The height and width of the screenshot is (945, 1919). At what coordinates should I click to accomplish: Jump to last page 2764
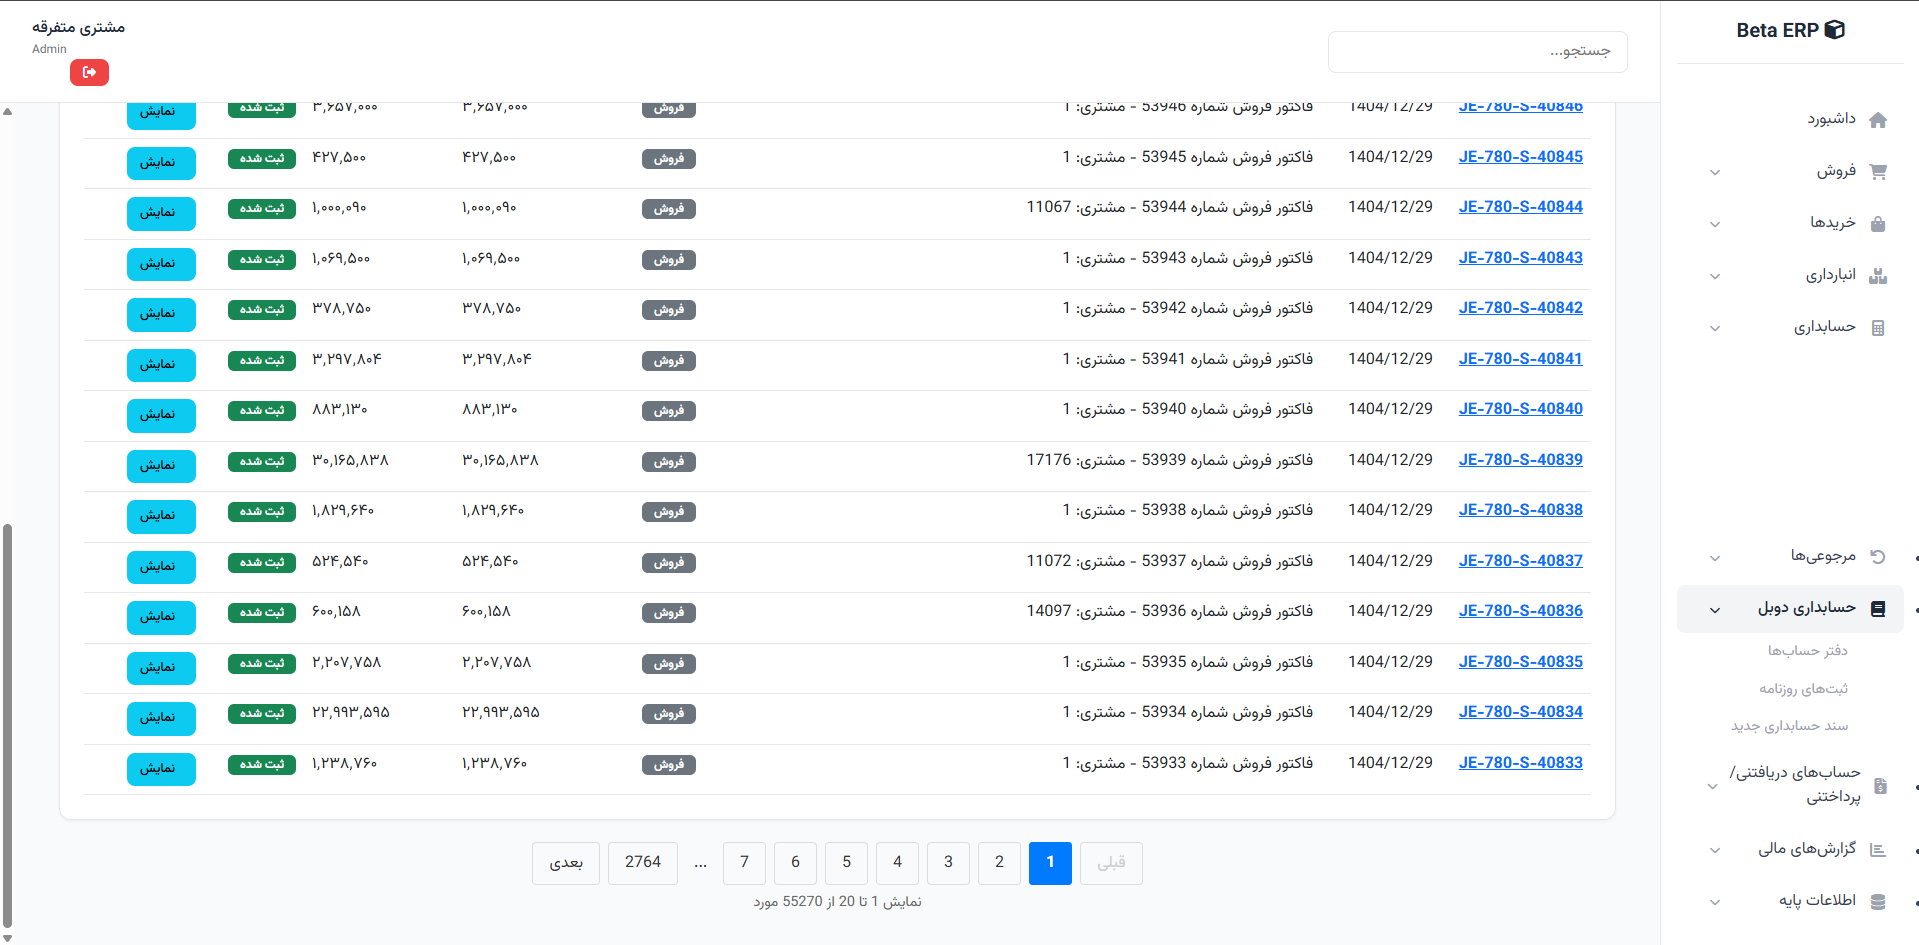[643, 863]
